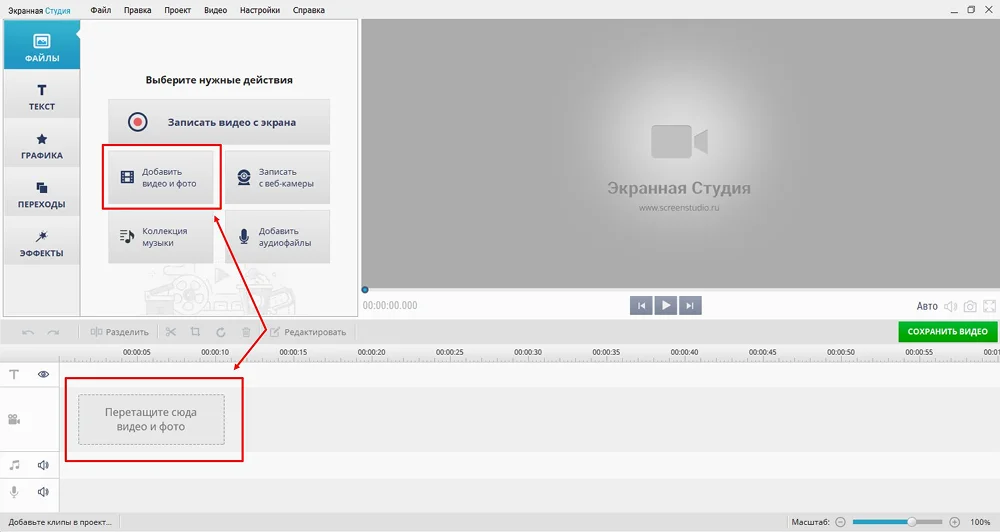Click the 00:00:10 timeline ruler mark
Screen dimensions: 1000x532
click(215, 352)
